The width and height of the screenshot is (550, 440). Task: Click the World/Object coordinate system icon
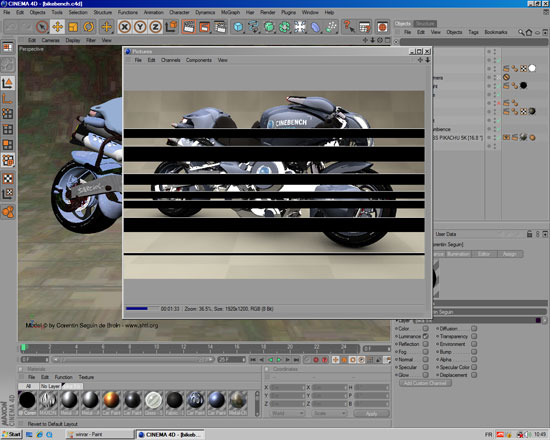click(171, 27)
